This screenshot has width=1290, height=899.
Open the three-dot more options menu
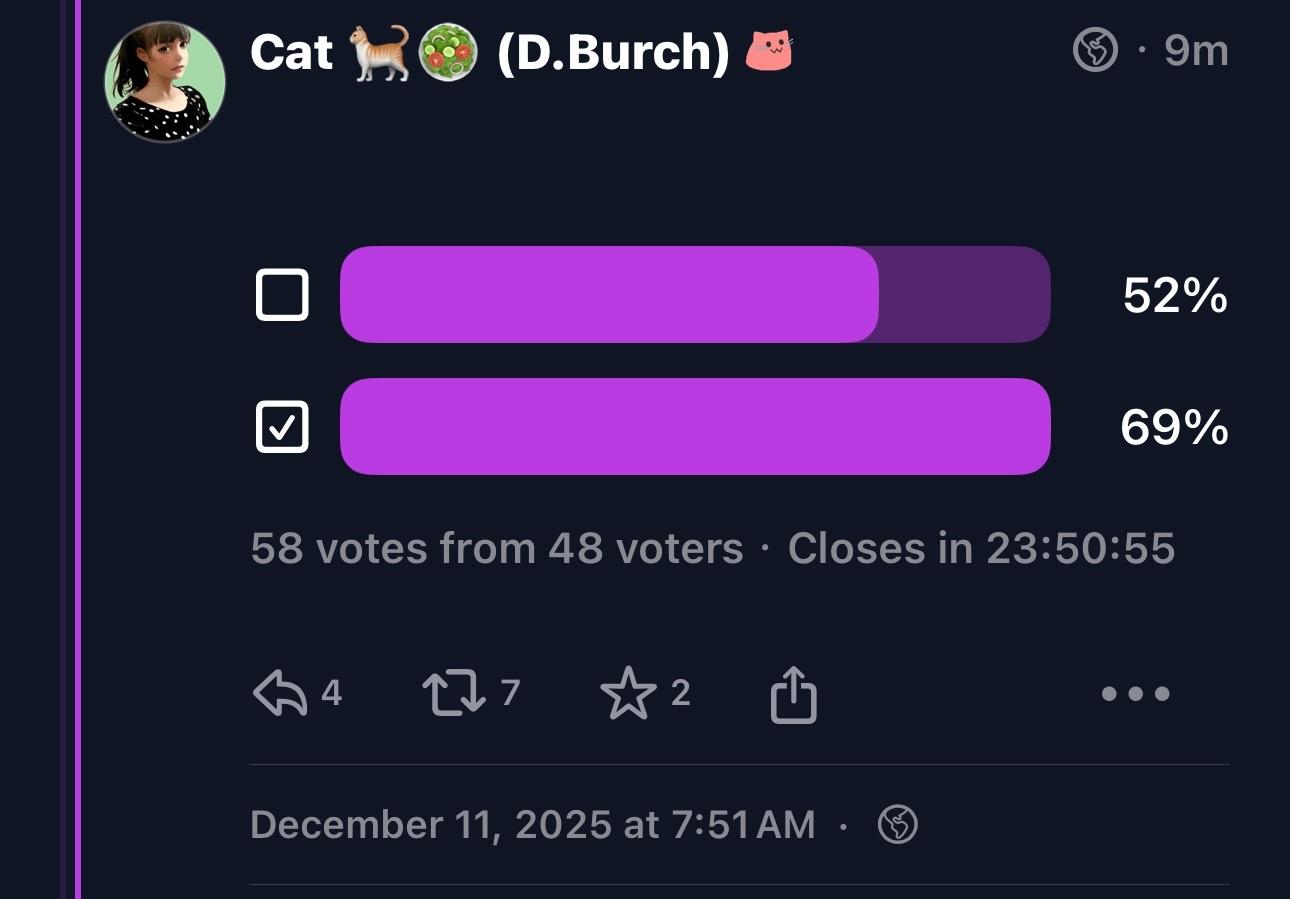coord(1135,693)
